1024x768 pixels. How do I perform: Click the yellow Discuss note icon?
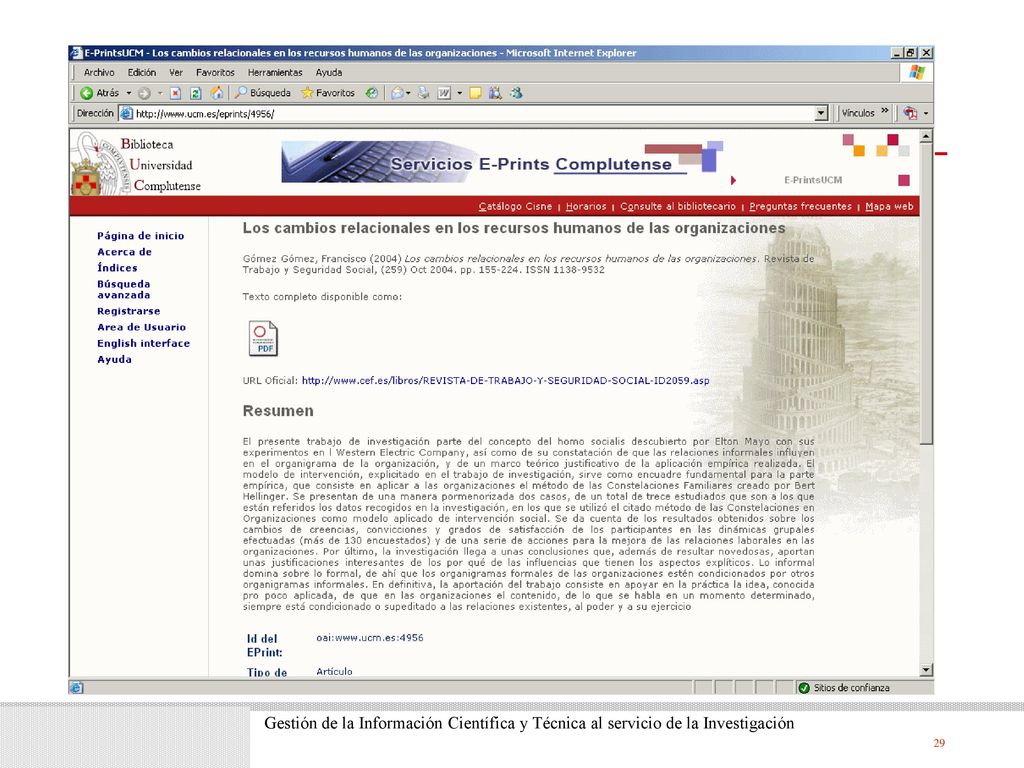click(x=475, y=93)
